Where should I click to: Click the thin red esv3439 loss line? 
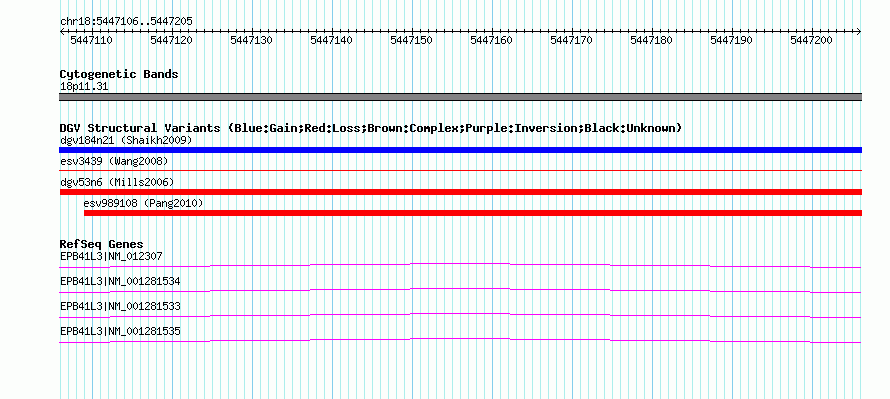pyautogui.click(x=460, y=170)
